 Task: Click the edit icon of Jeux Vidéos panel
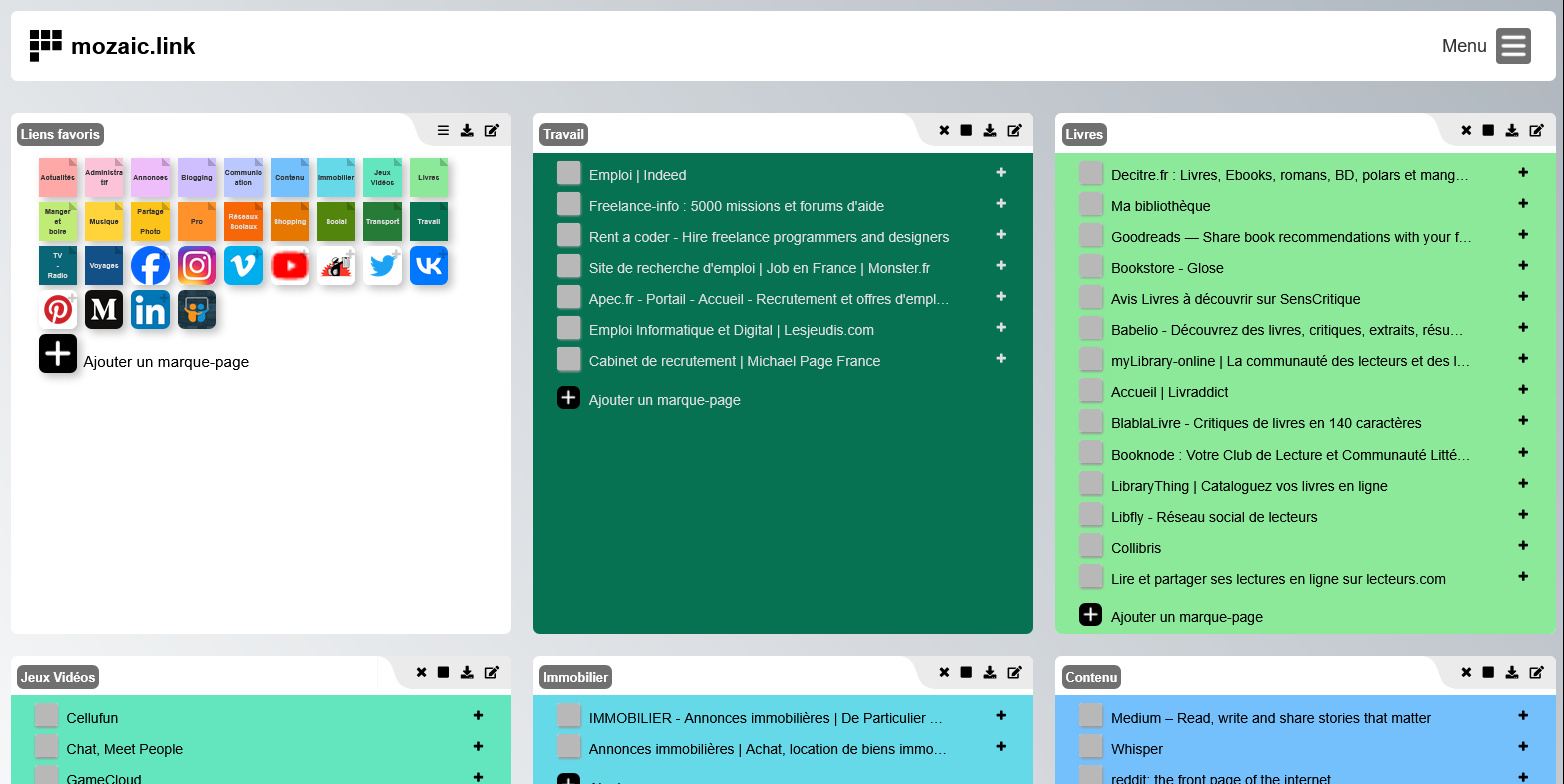click(492, 672)
